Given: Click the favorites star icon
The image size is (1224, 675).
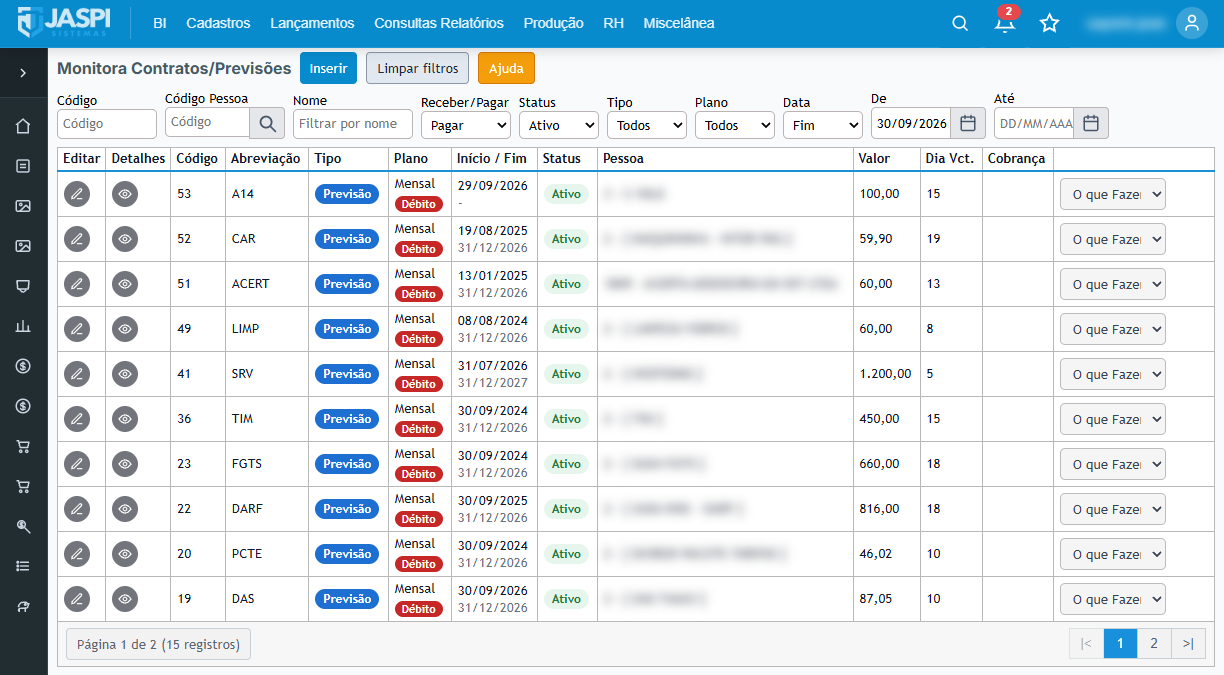Looking at the screenshot, I should pos(1049,23).
